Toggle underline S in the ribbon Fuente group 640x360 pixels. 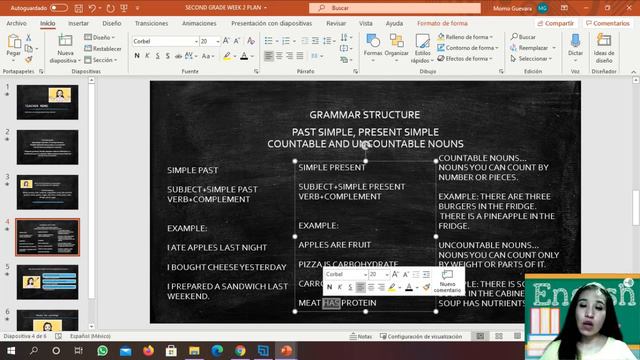(158, 56)
